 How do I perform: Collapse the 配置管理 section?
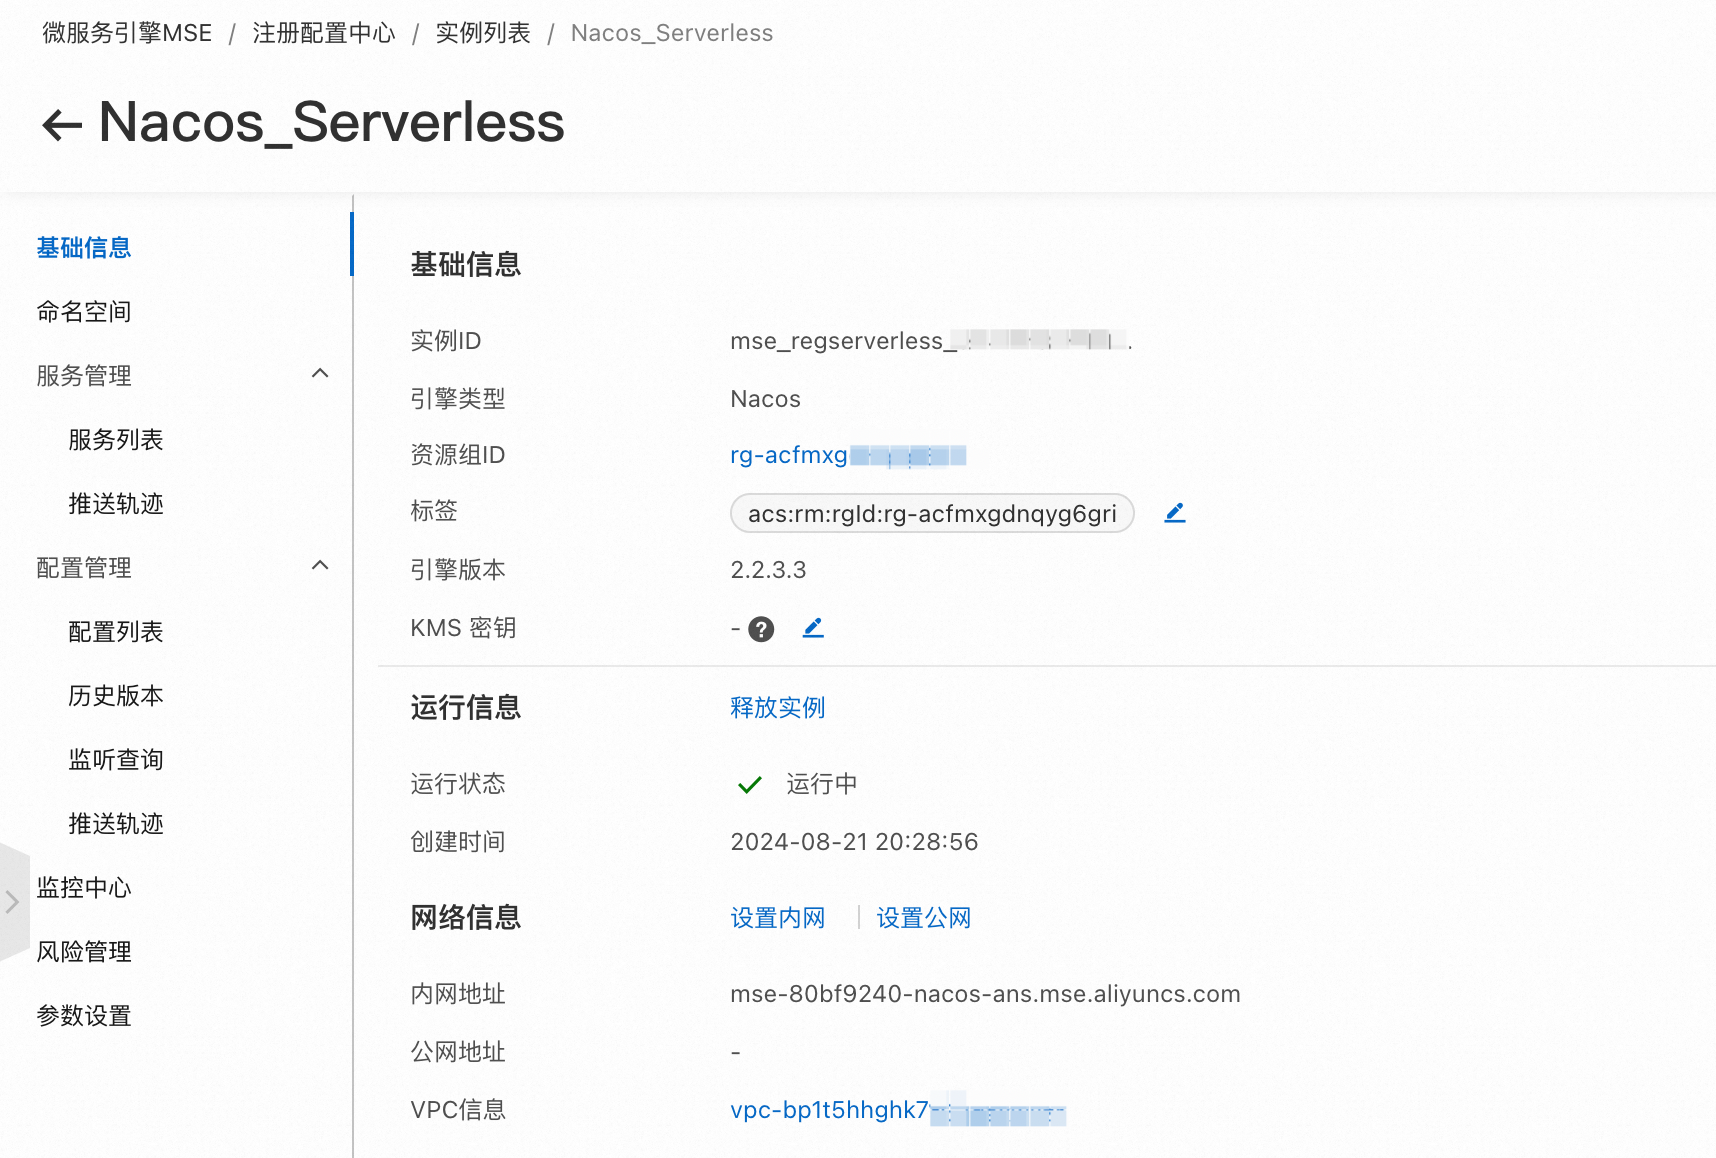pos(319,564)
